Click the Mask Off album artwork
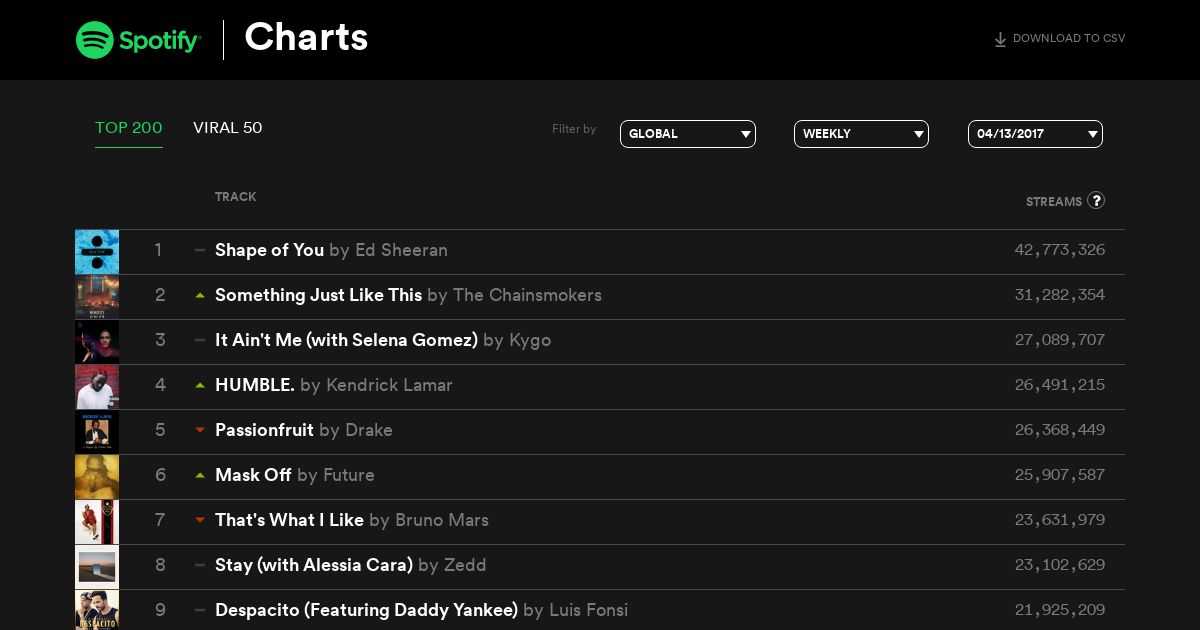The height and width of the screenshot is (630, 1200). point(97,477)
